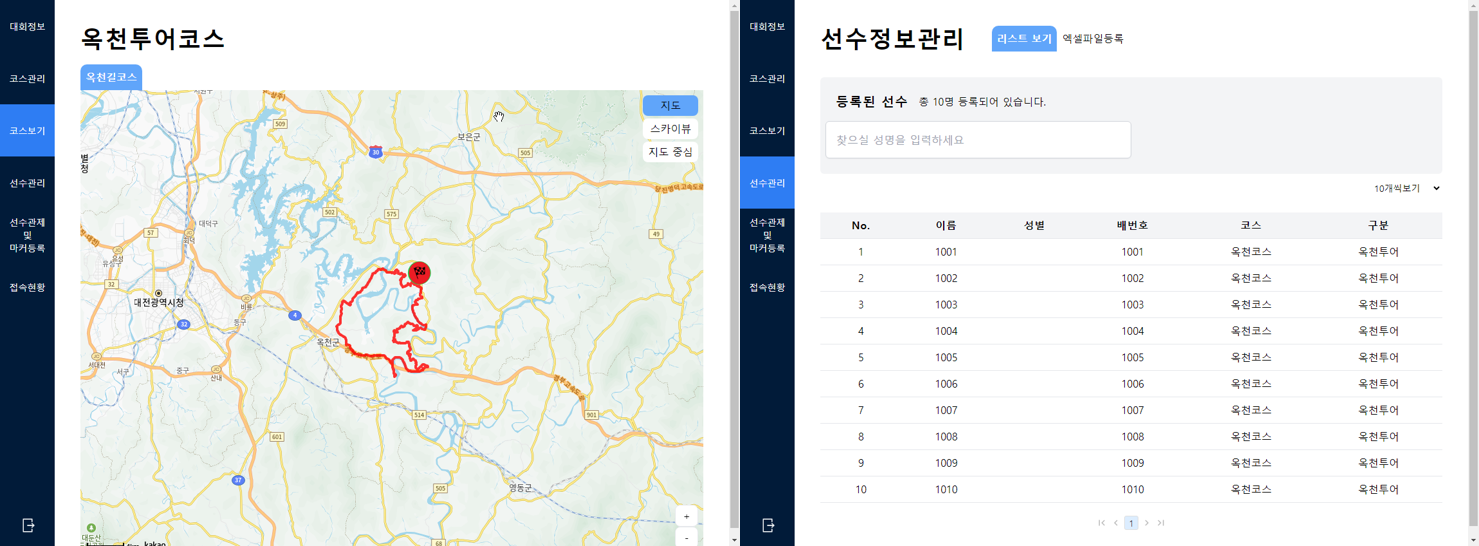Click the No. column header
Image resolution: width=1479 pixels, height=546 pixels.
point(860,226)
